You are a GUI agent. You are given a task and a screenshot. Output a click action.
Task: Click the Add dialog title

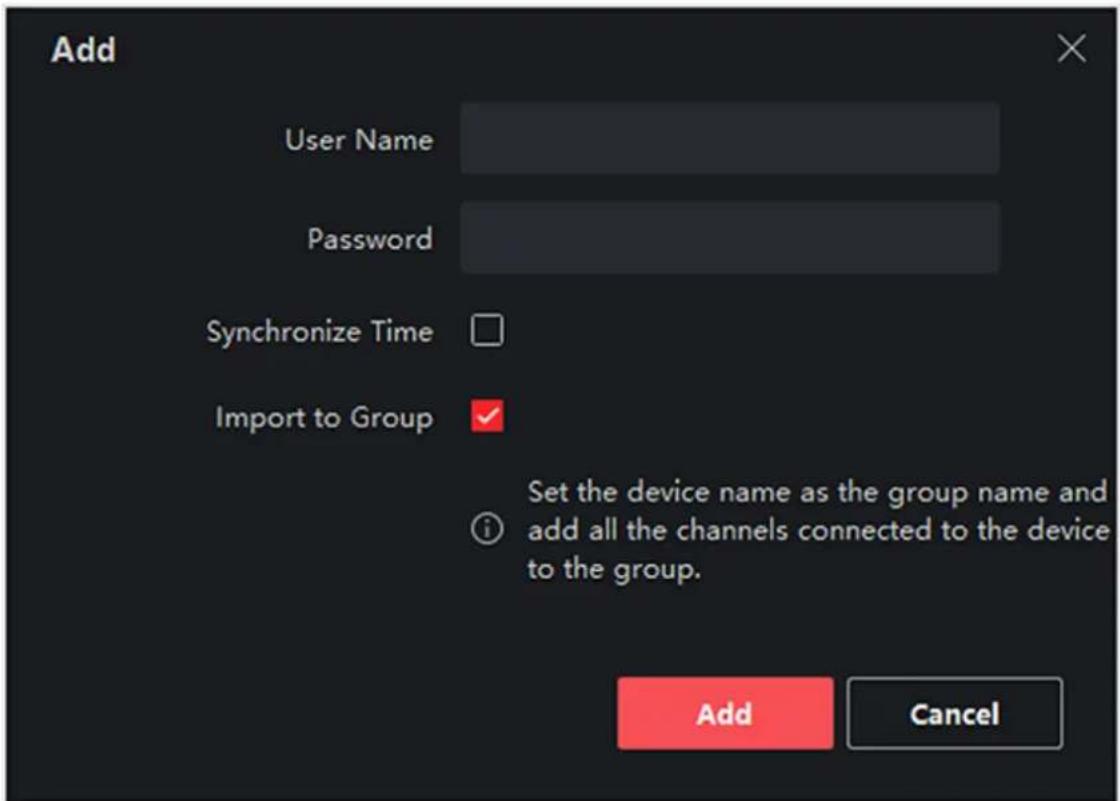pyautogui.click(x=83, y=50)
